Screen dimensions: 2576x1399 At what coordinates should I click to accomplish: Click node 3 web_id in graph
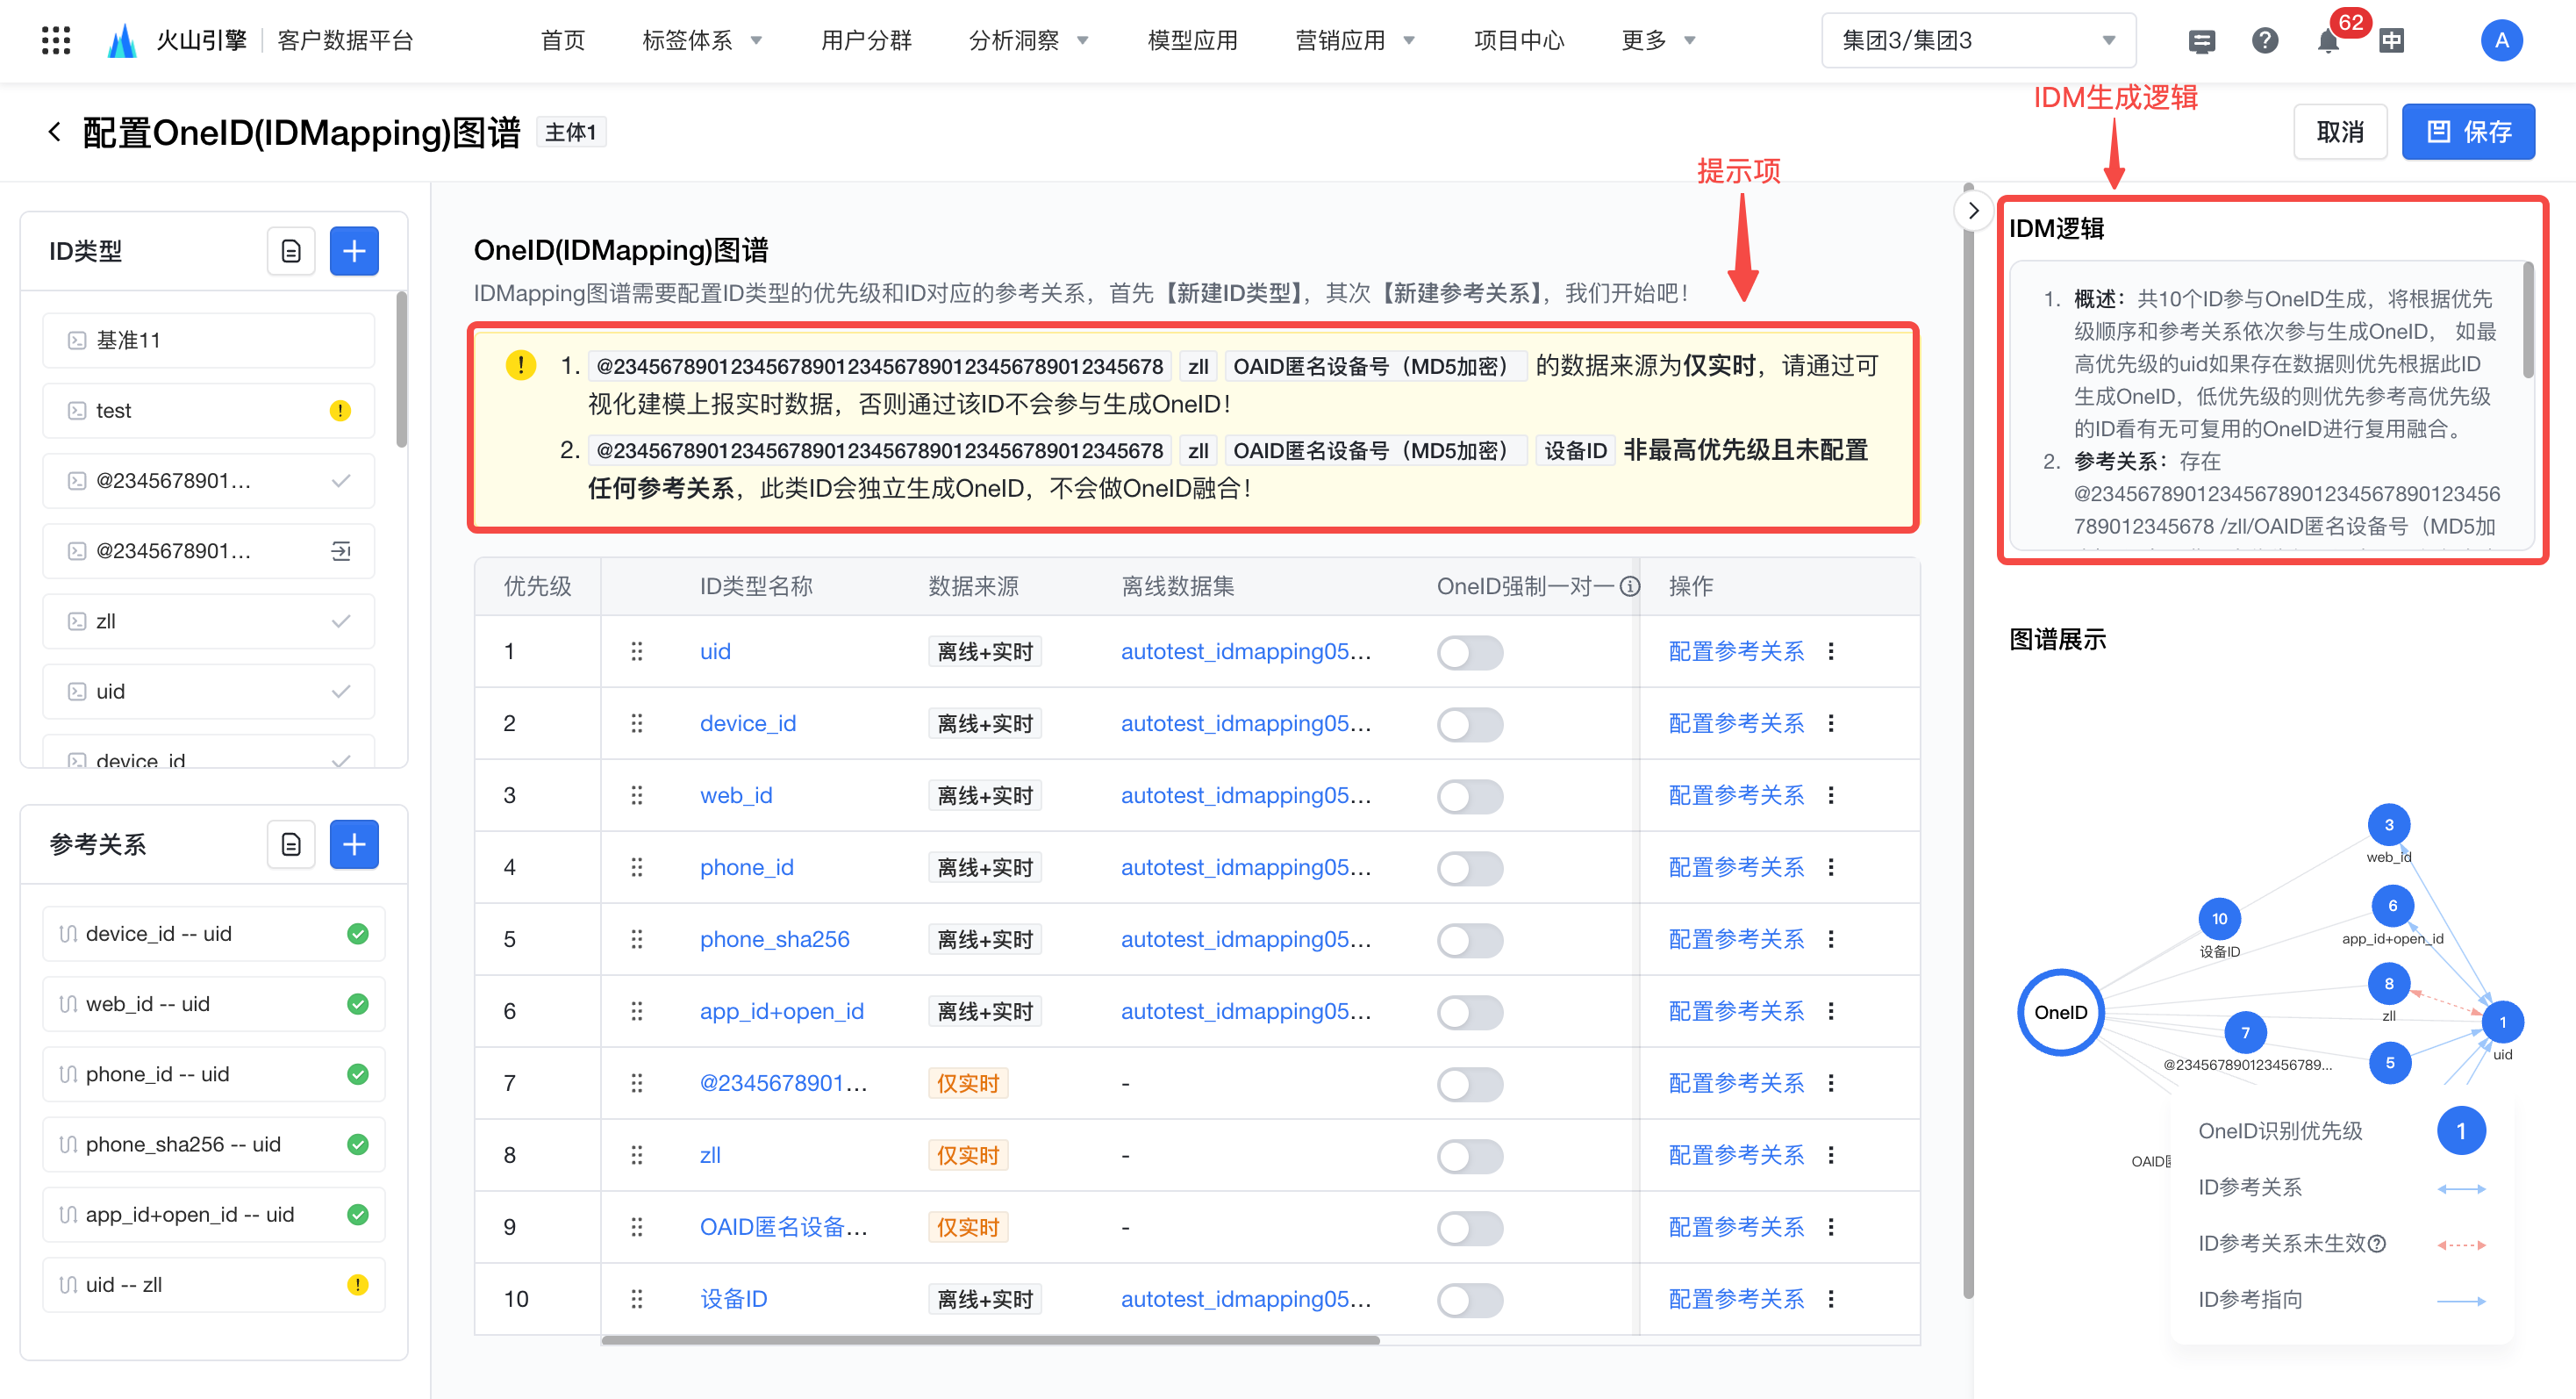[2389, 825]
